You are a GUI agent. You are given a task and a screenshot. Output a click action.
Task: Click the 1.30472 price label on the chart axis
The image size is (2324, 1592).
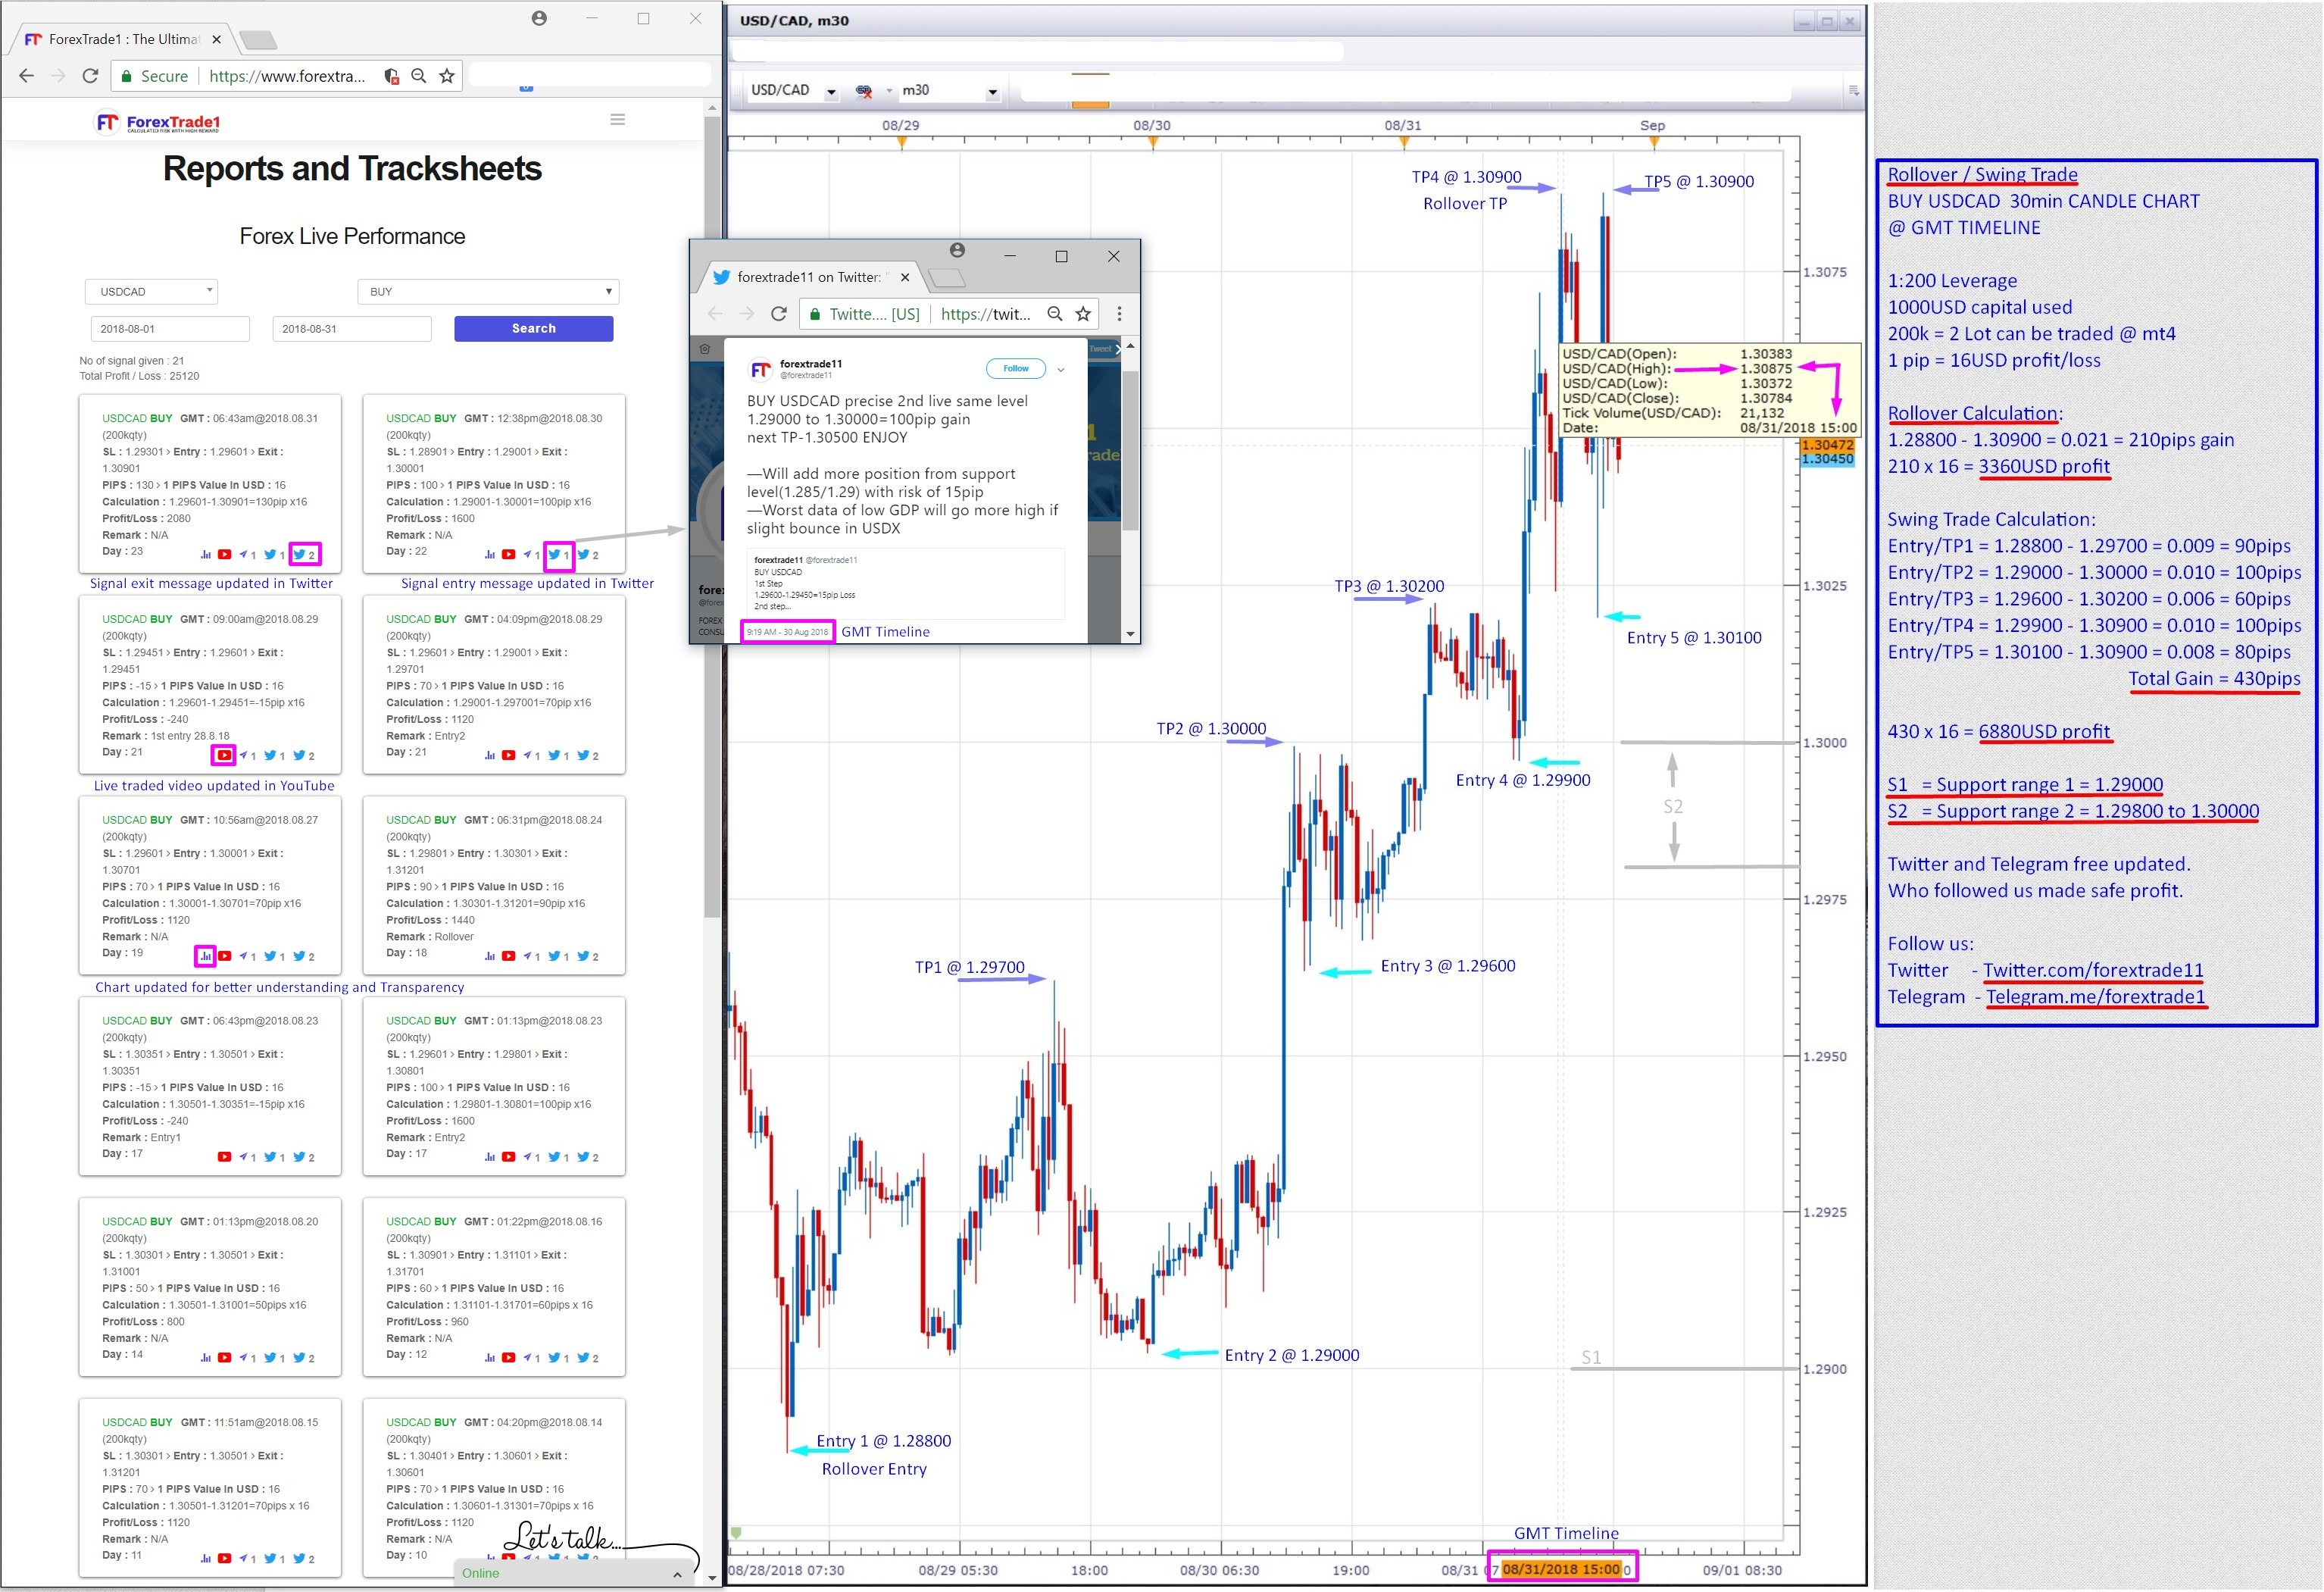pyautogui.click(x=1827, y=445)
